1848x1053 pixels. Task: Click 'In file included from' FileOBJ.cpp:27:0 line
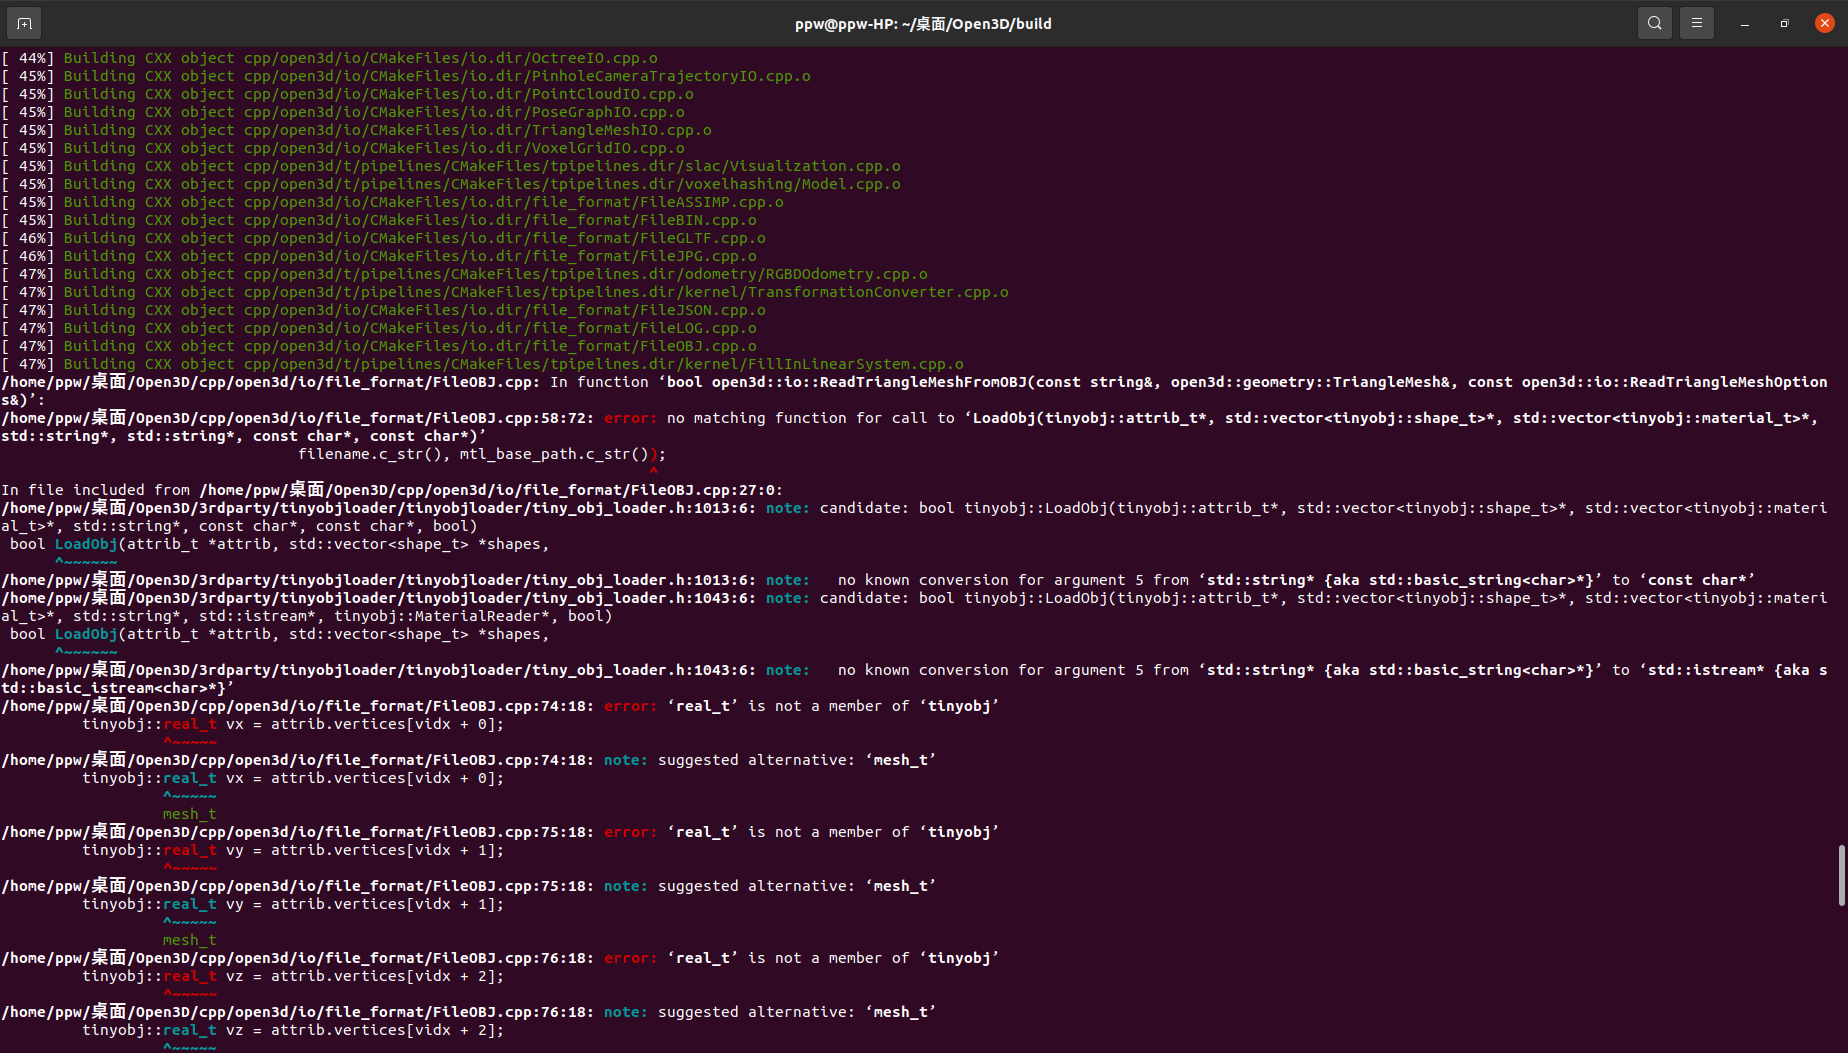click(392, 490)
